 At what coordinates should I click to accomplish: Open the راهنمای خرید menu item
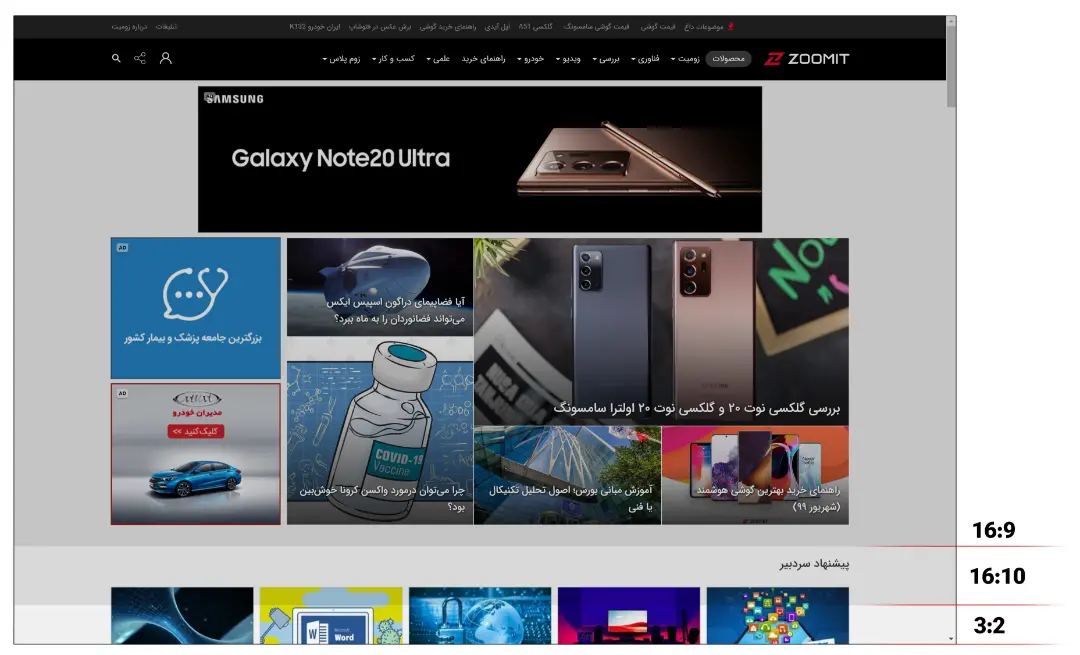484,59
